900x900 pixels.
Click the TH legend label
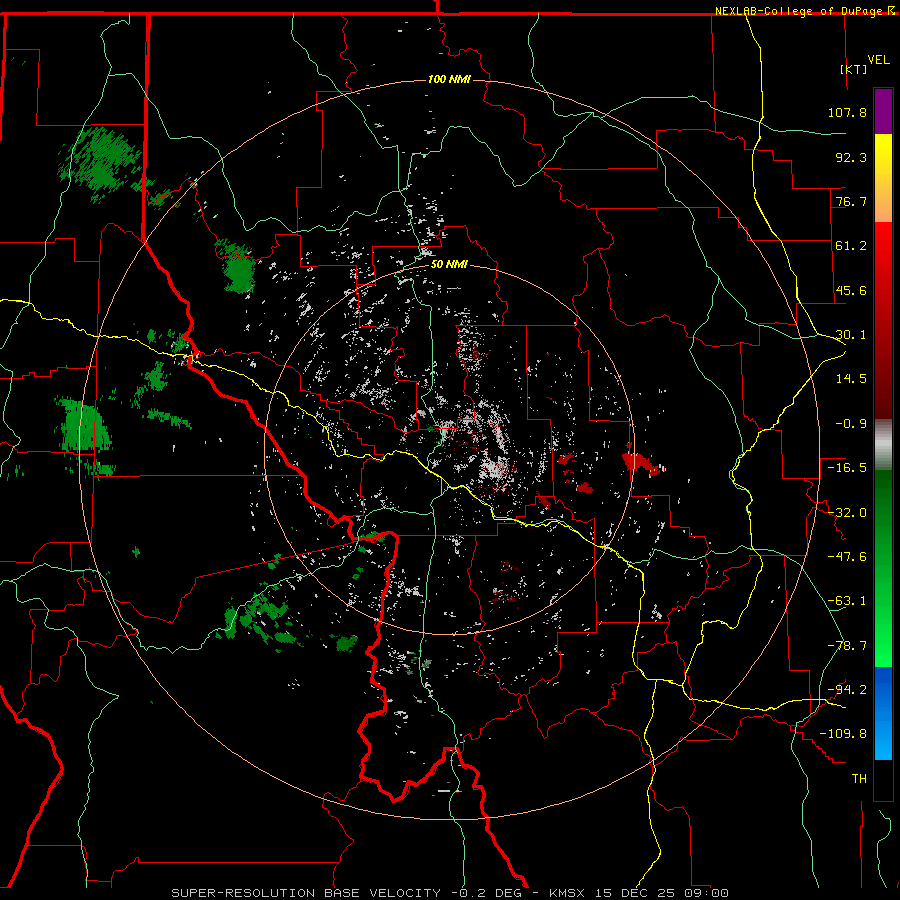[x=859, y=779]
